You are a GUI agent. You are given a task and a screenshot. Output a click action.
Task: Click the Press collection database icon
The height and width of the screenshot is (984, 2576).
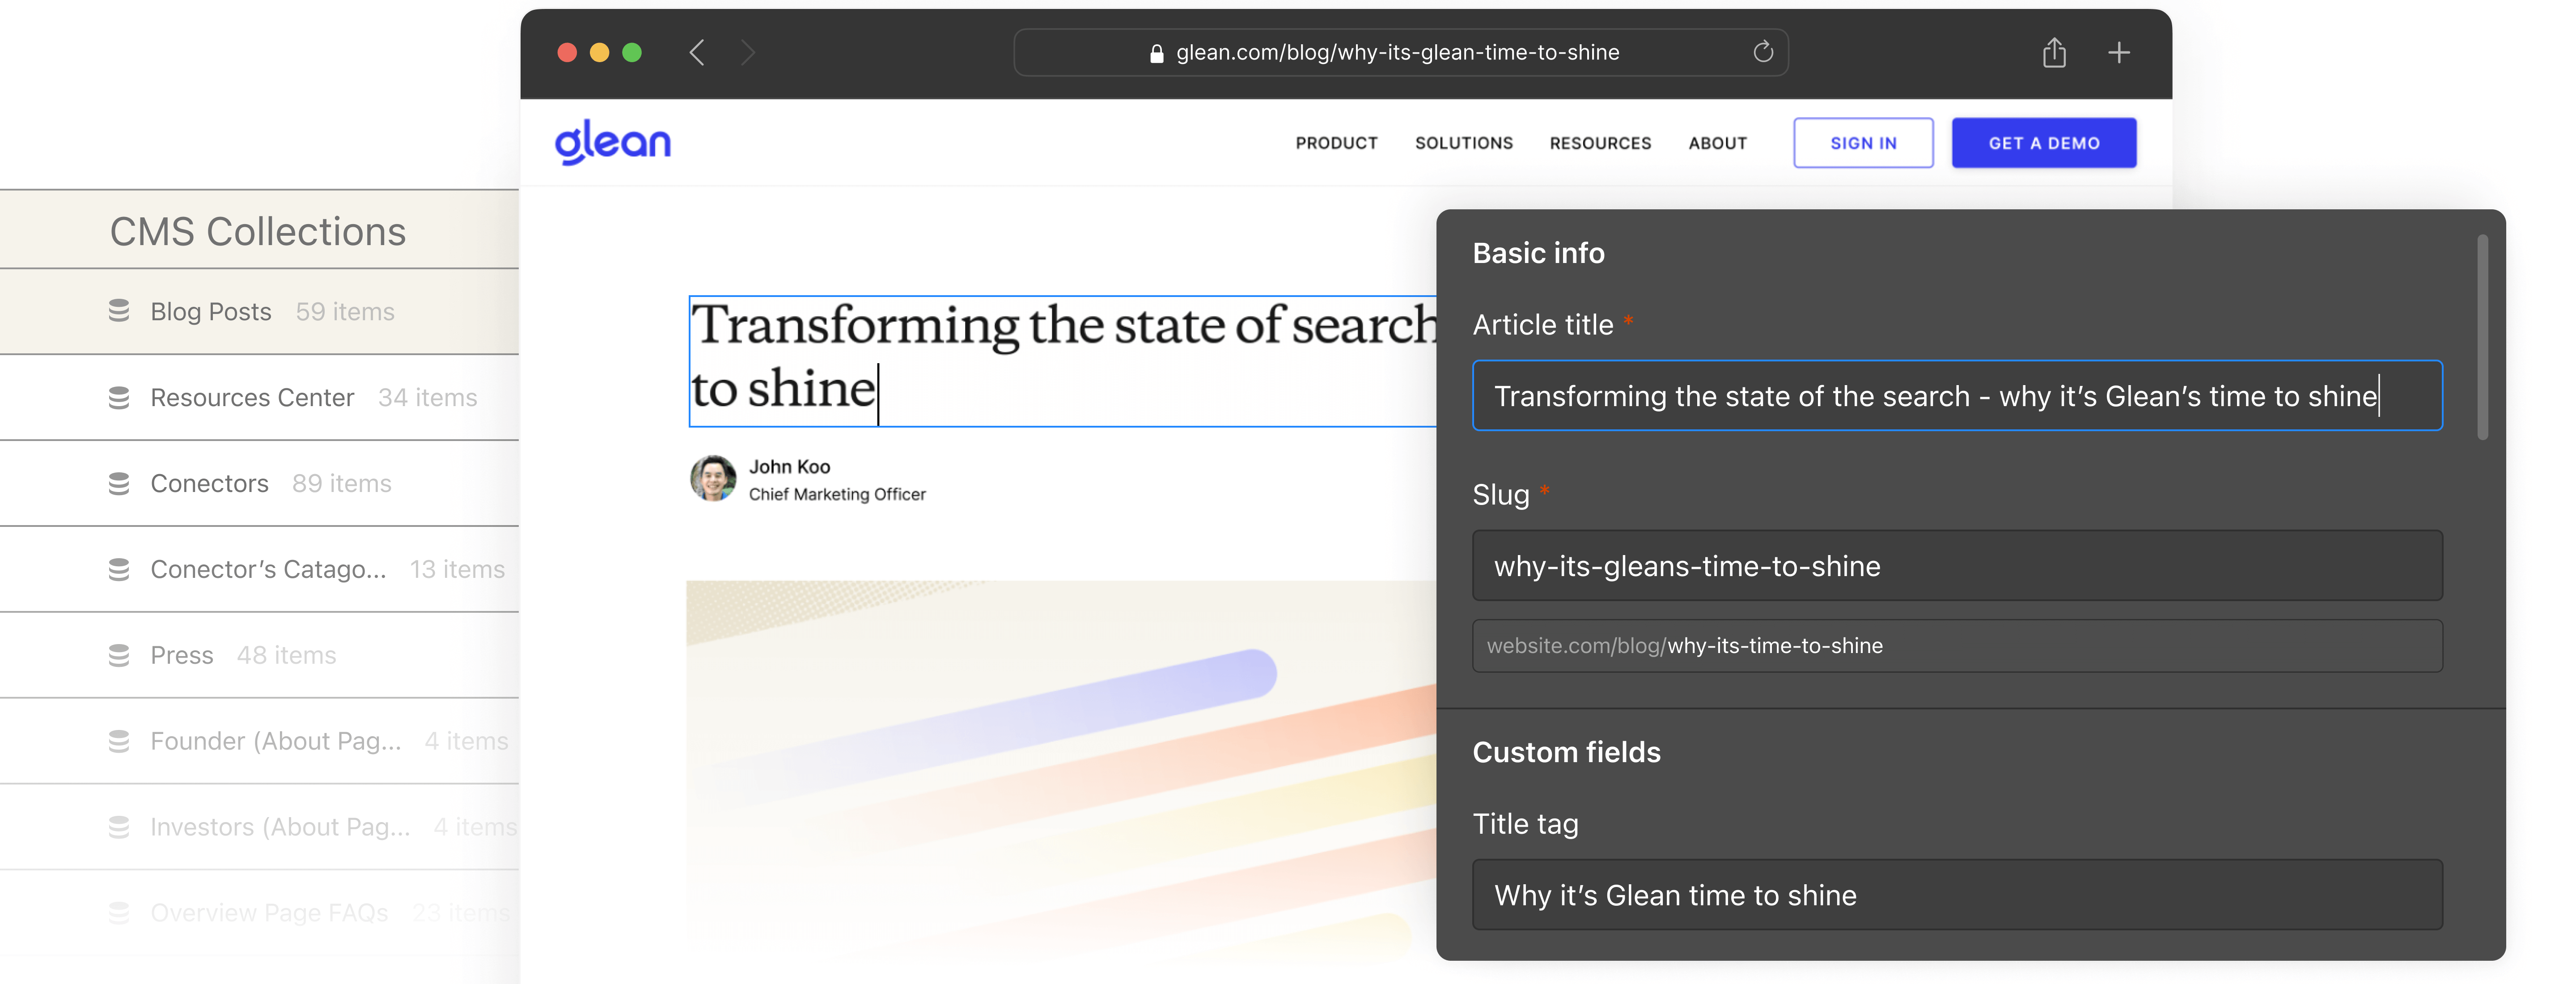click(119, 655)
